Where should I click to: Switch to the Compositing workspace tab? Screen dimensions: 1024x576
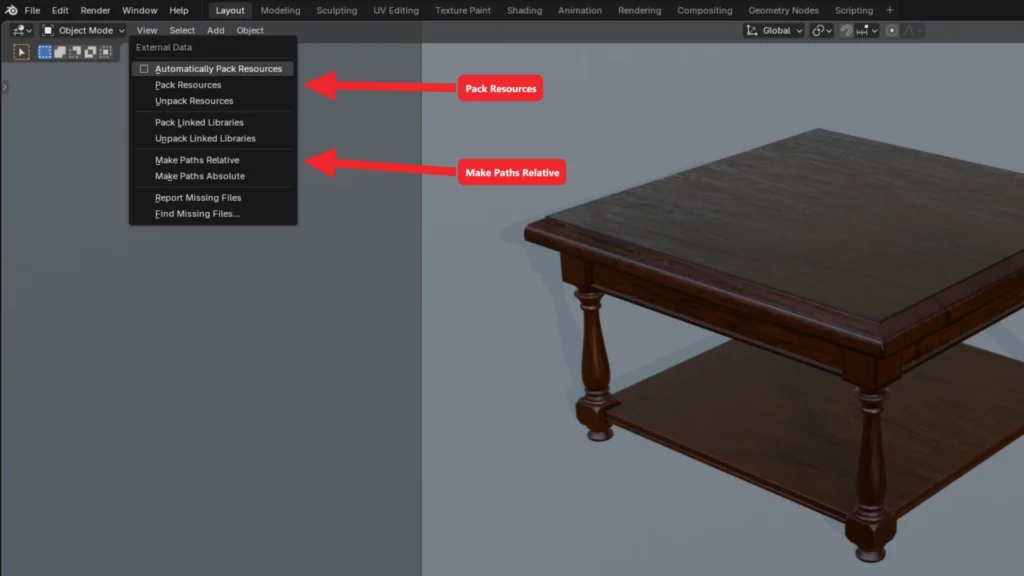pos(705,10)
